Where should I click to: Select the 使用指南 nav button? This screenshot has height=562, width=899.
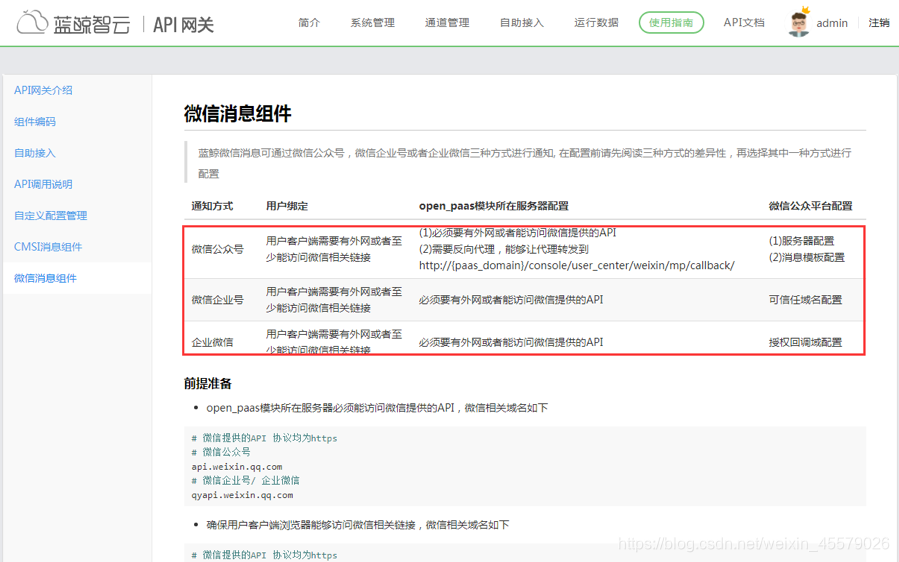671,22
